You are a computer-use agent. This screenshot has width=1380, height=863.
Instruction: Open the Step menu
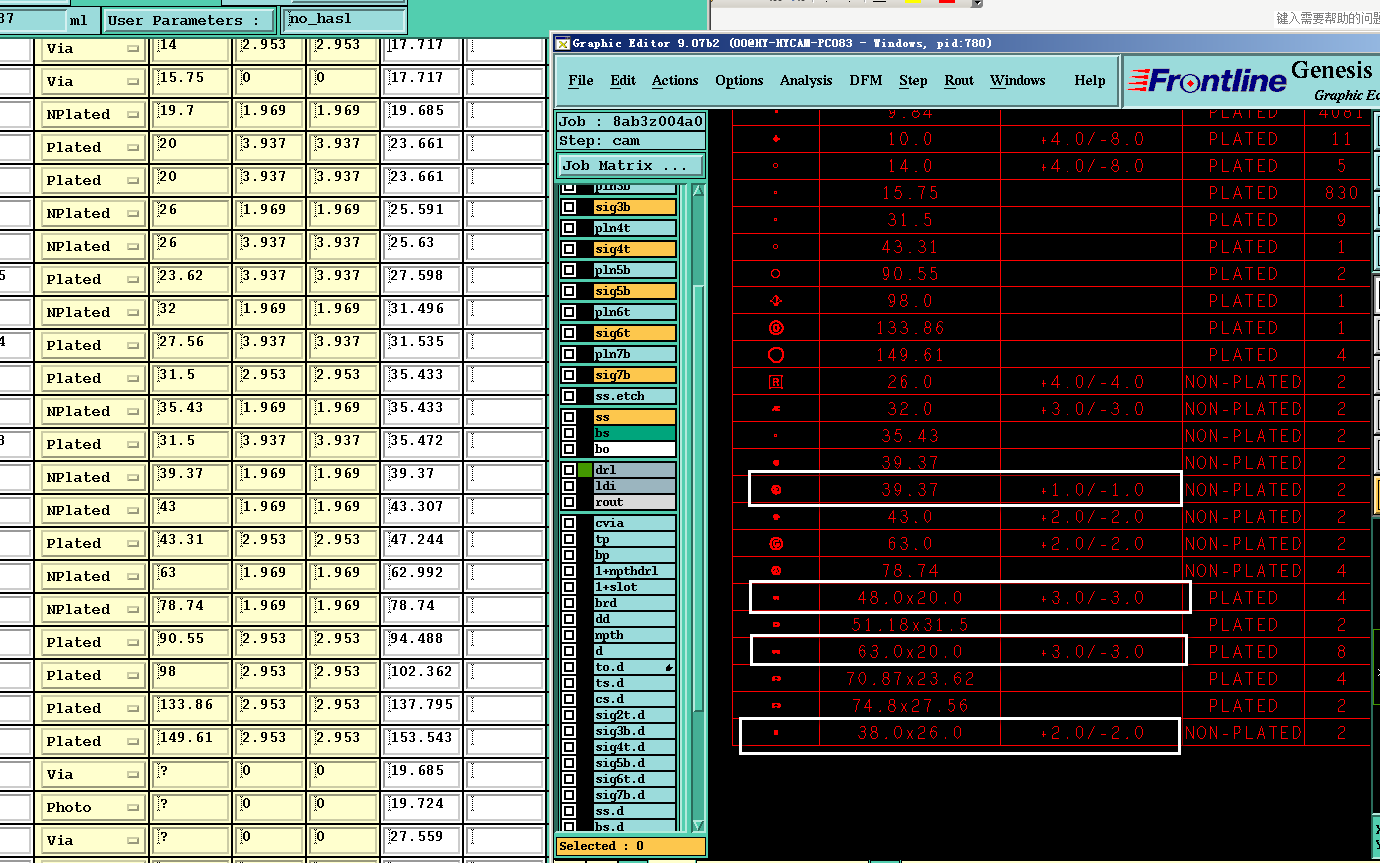pyautogui.click(x=913, y=81)
